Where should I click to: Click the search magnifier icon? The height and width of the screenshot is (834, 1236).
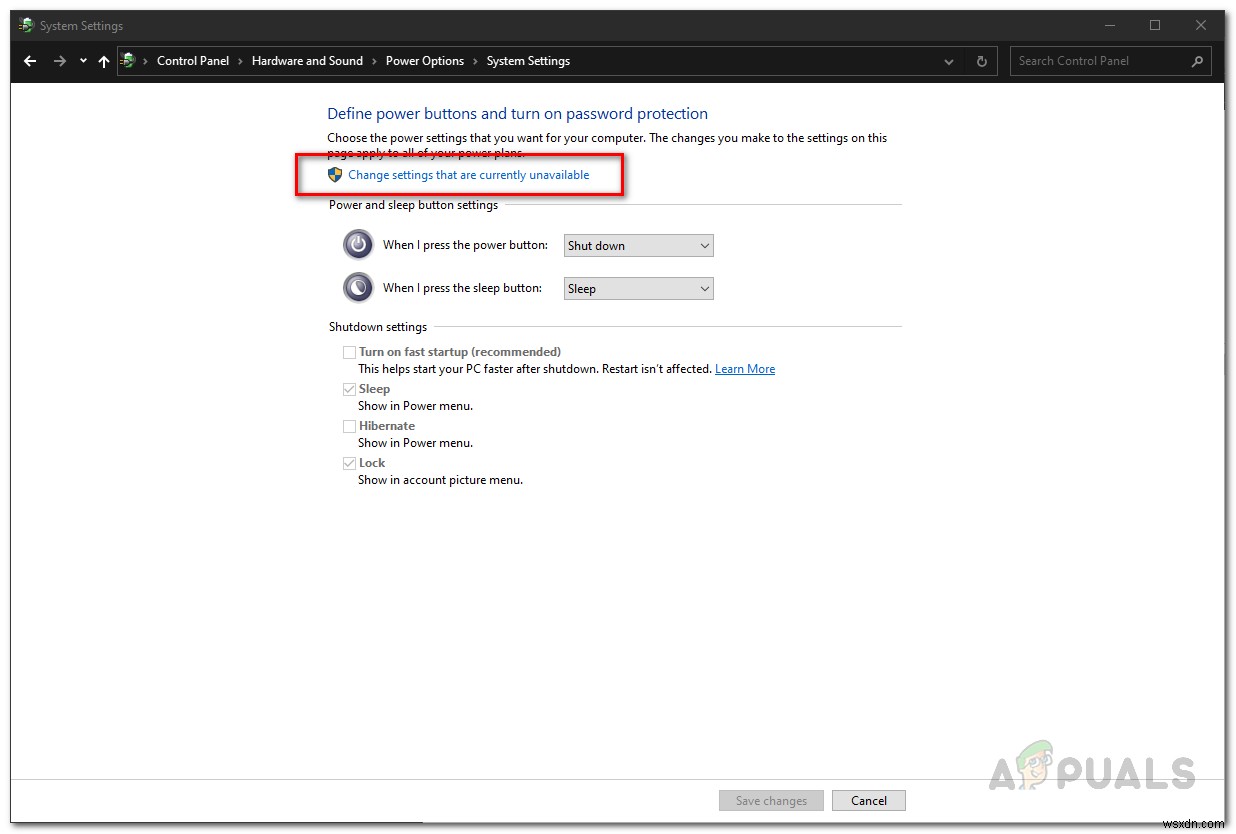1196,61
